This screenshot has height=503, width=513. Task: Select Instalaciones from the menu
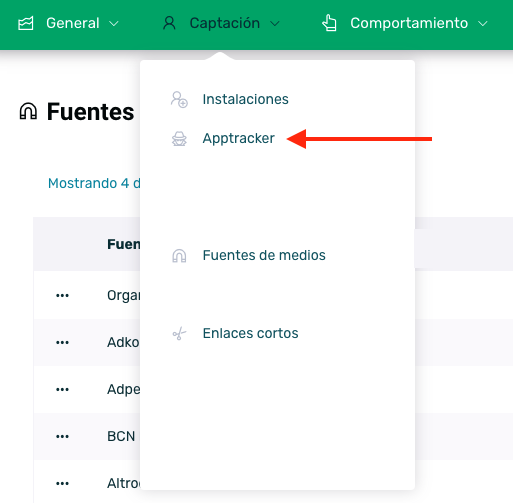245,99
